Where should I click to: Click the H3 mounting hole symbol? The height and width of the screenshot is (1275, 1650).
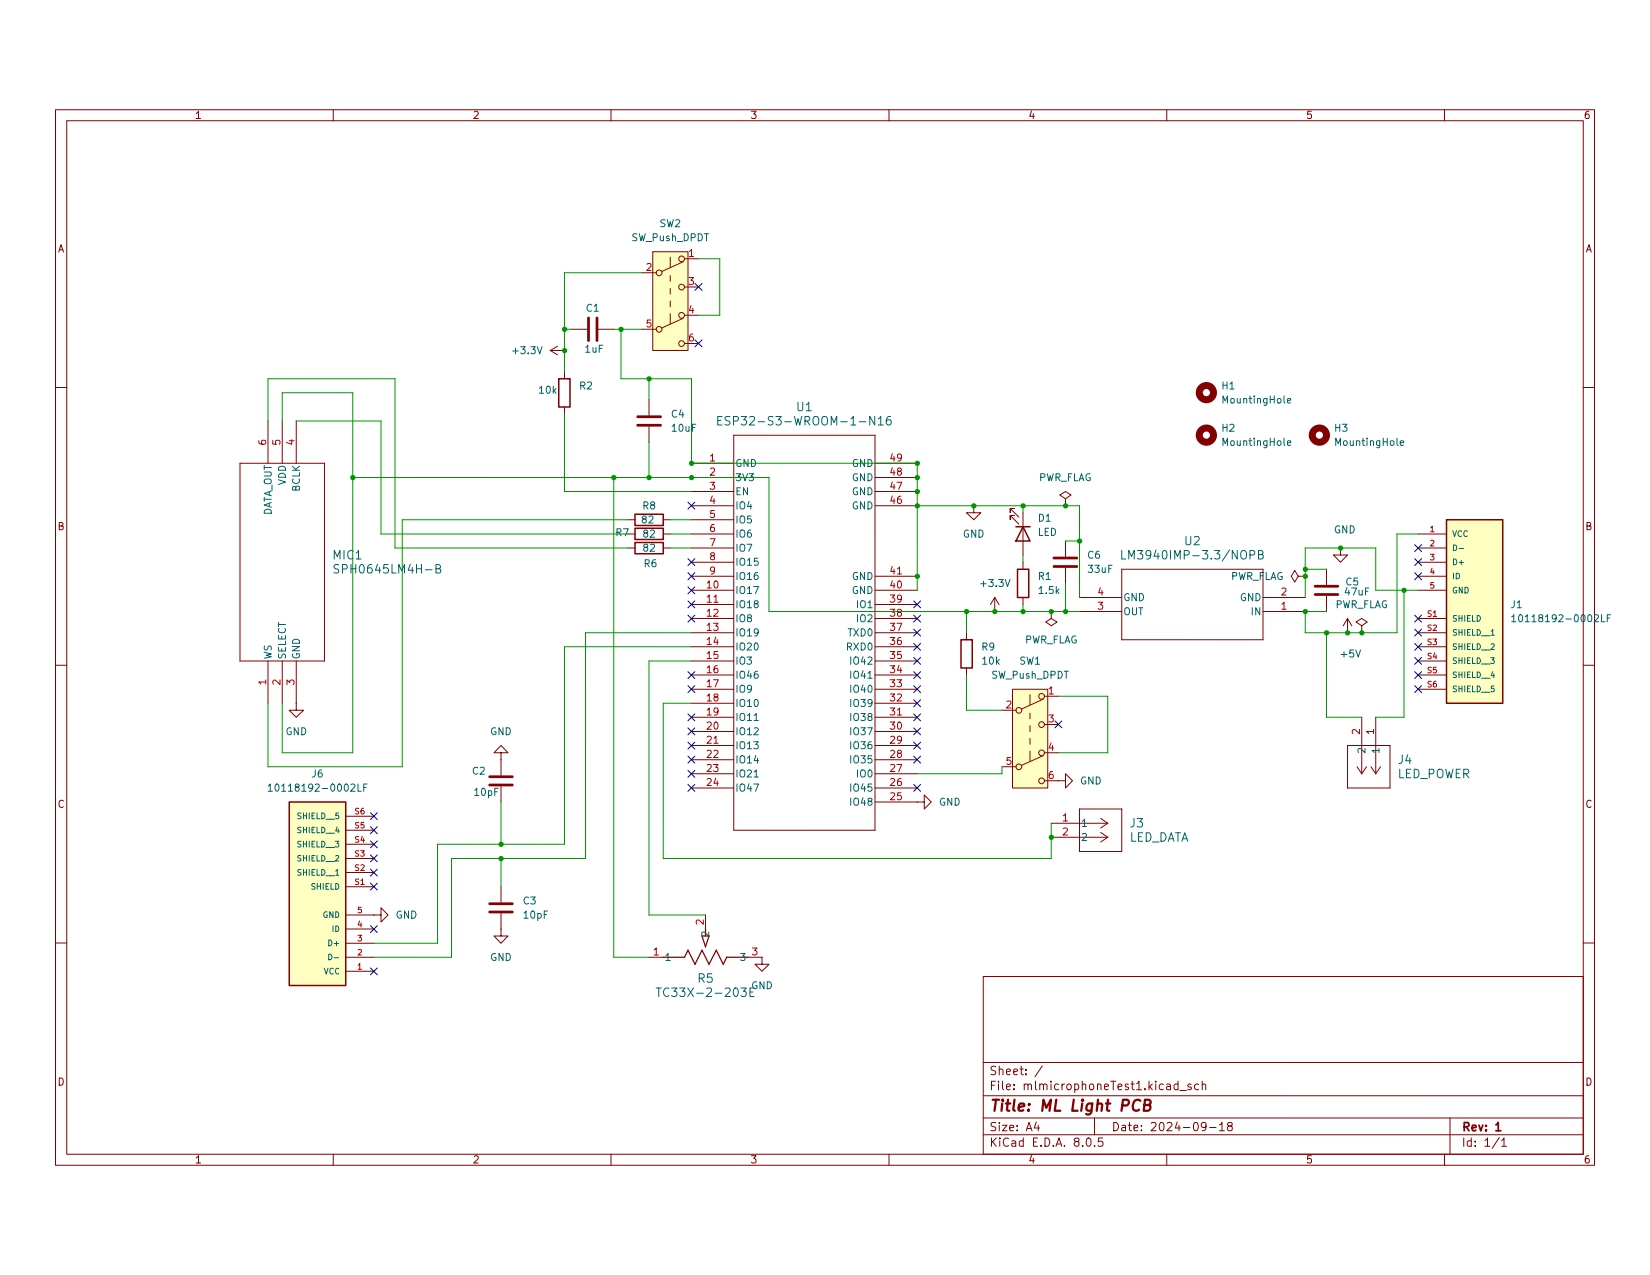[1319, 435]
